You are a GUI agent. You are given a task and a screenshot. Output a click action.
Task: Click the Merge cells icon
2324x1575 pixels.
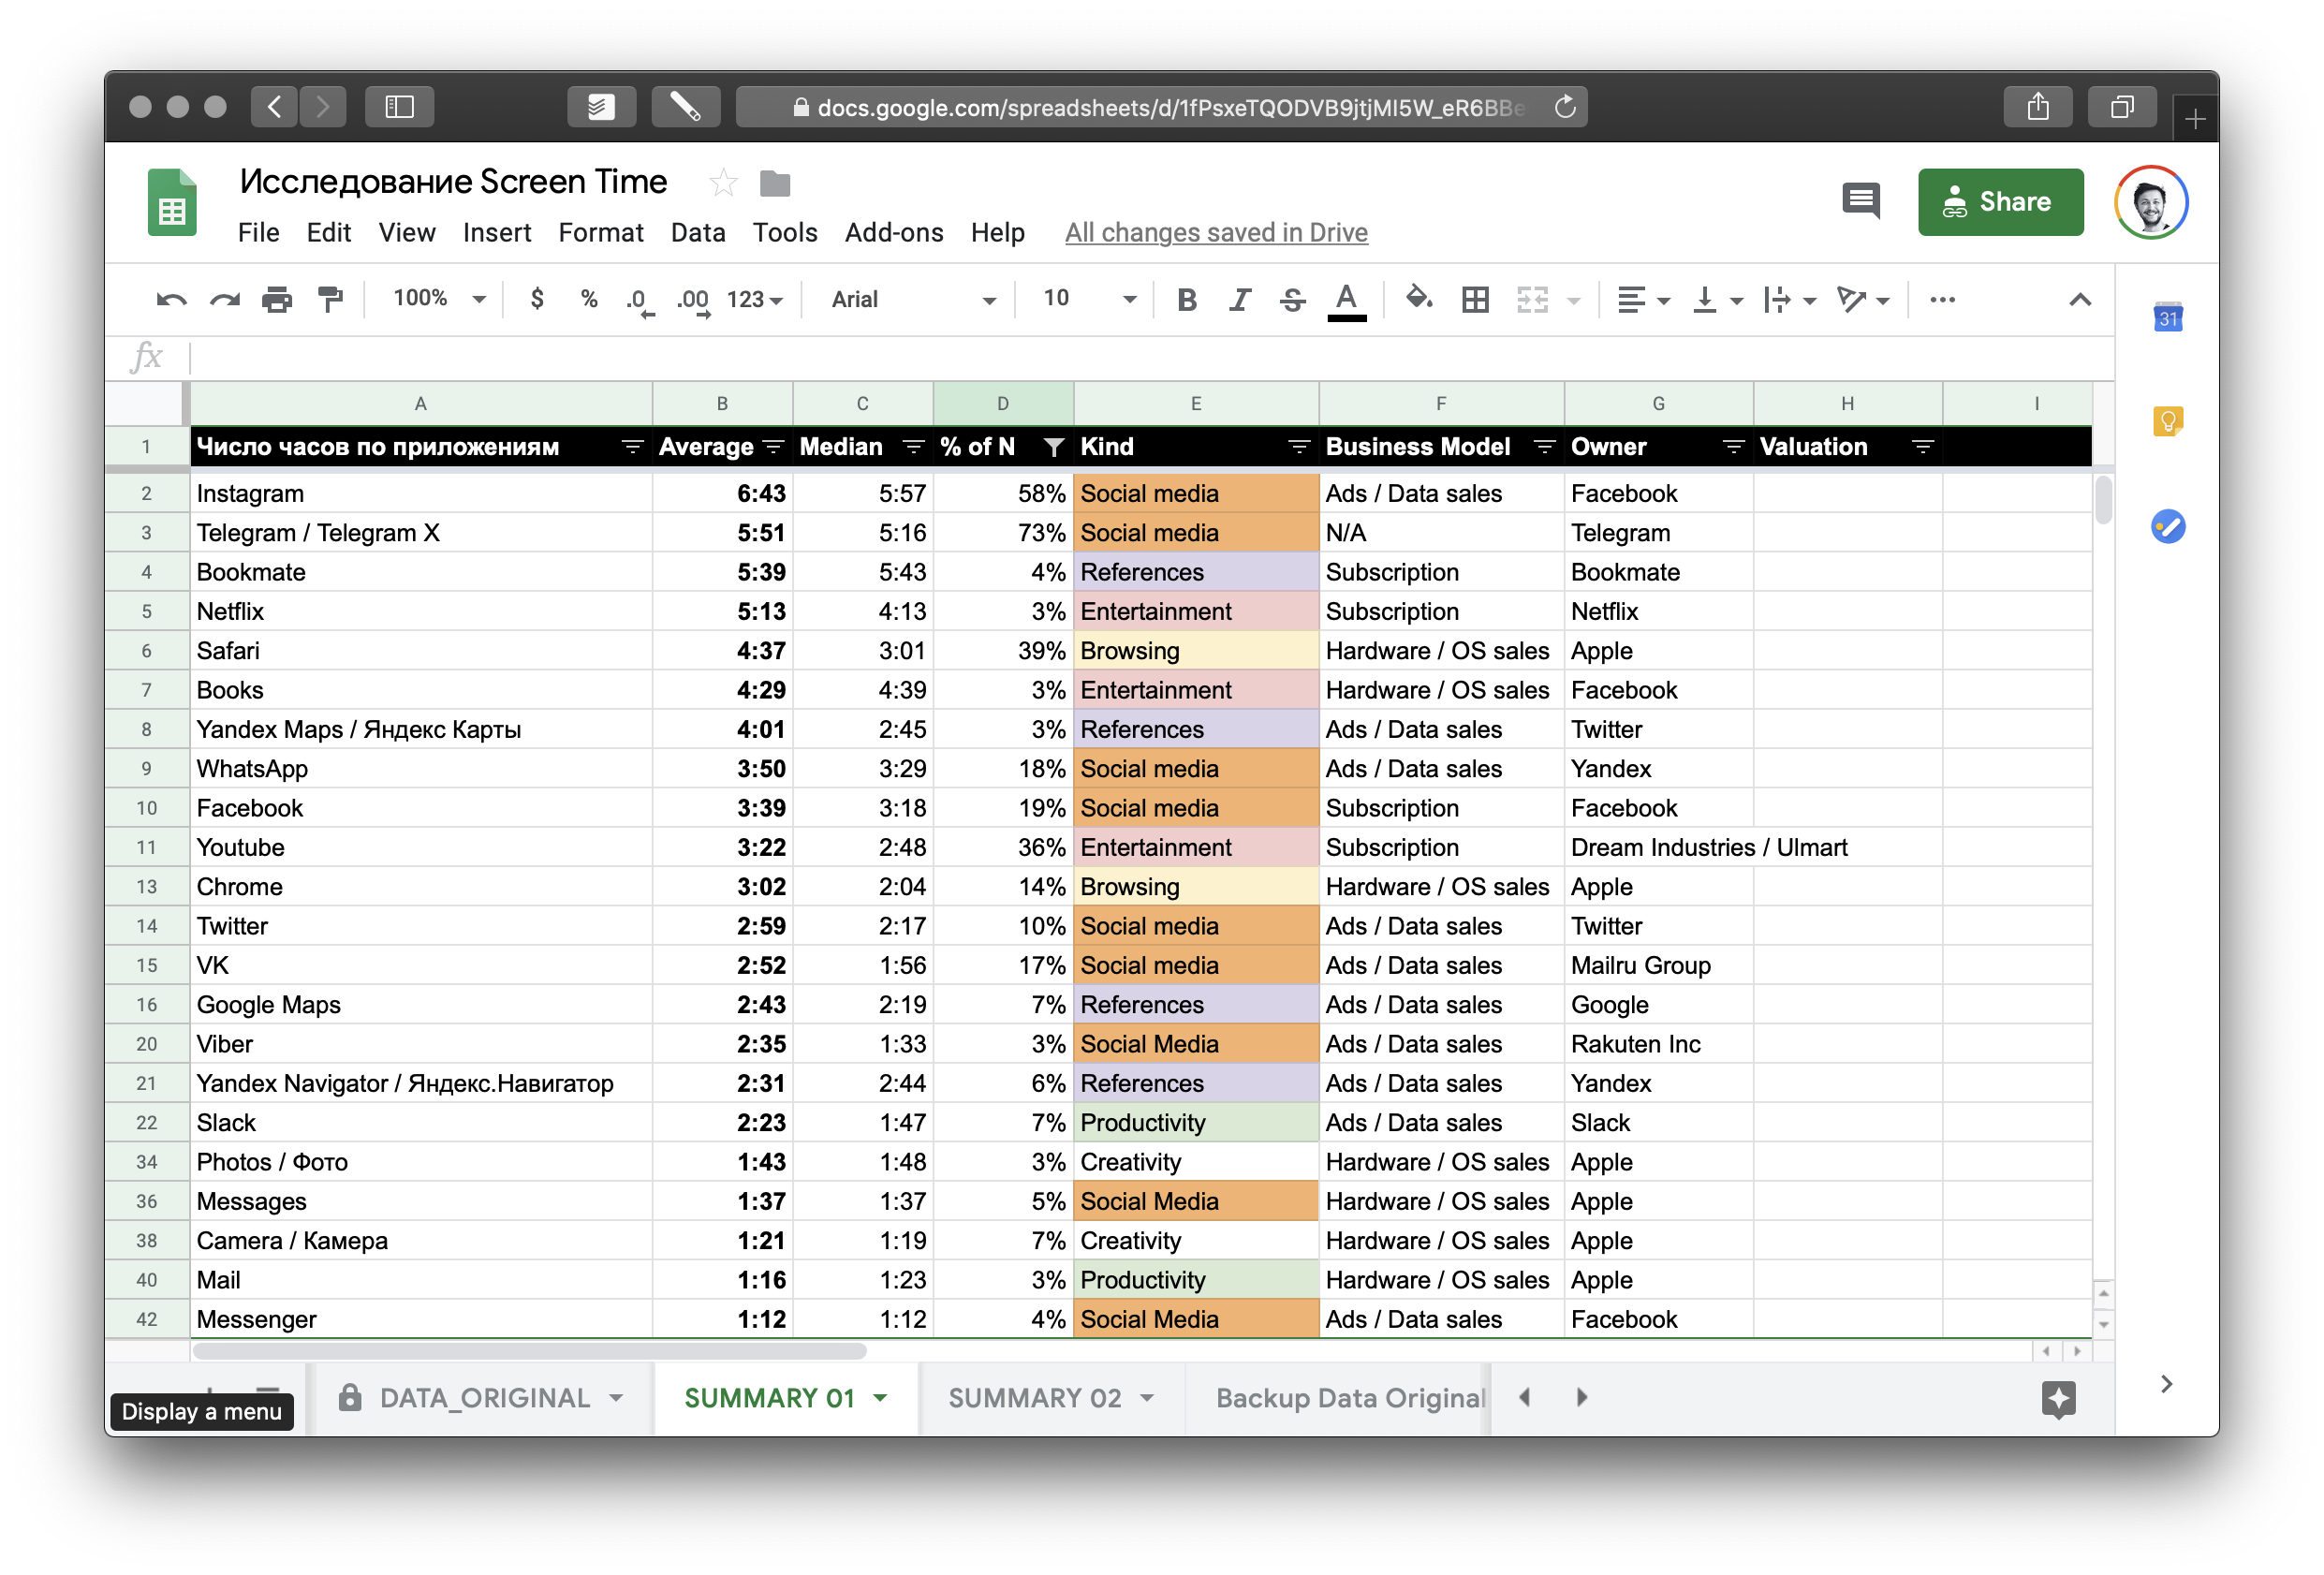1531,299
